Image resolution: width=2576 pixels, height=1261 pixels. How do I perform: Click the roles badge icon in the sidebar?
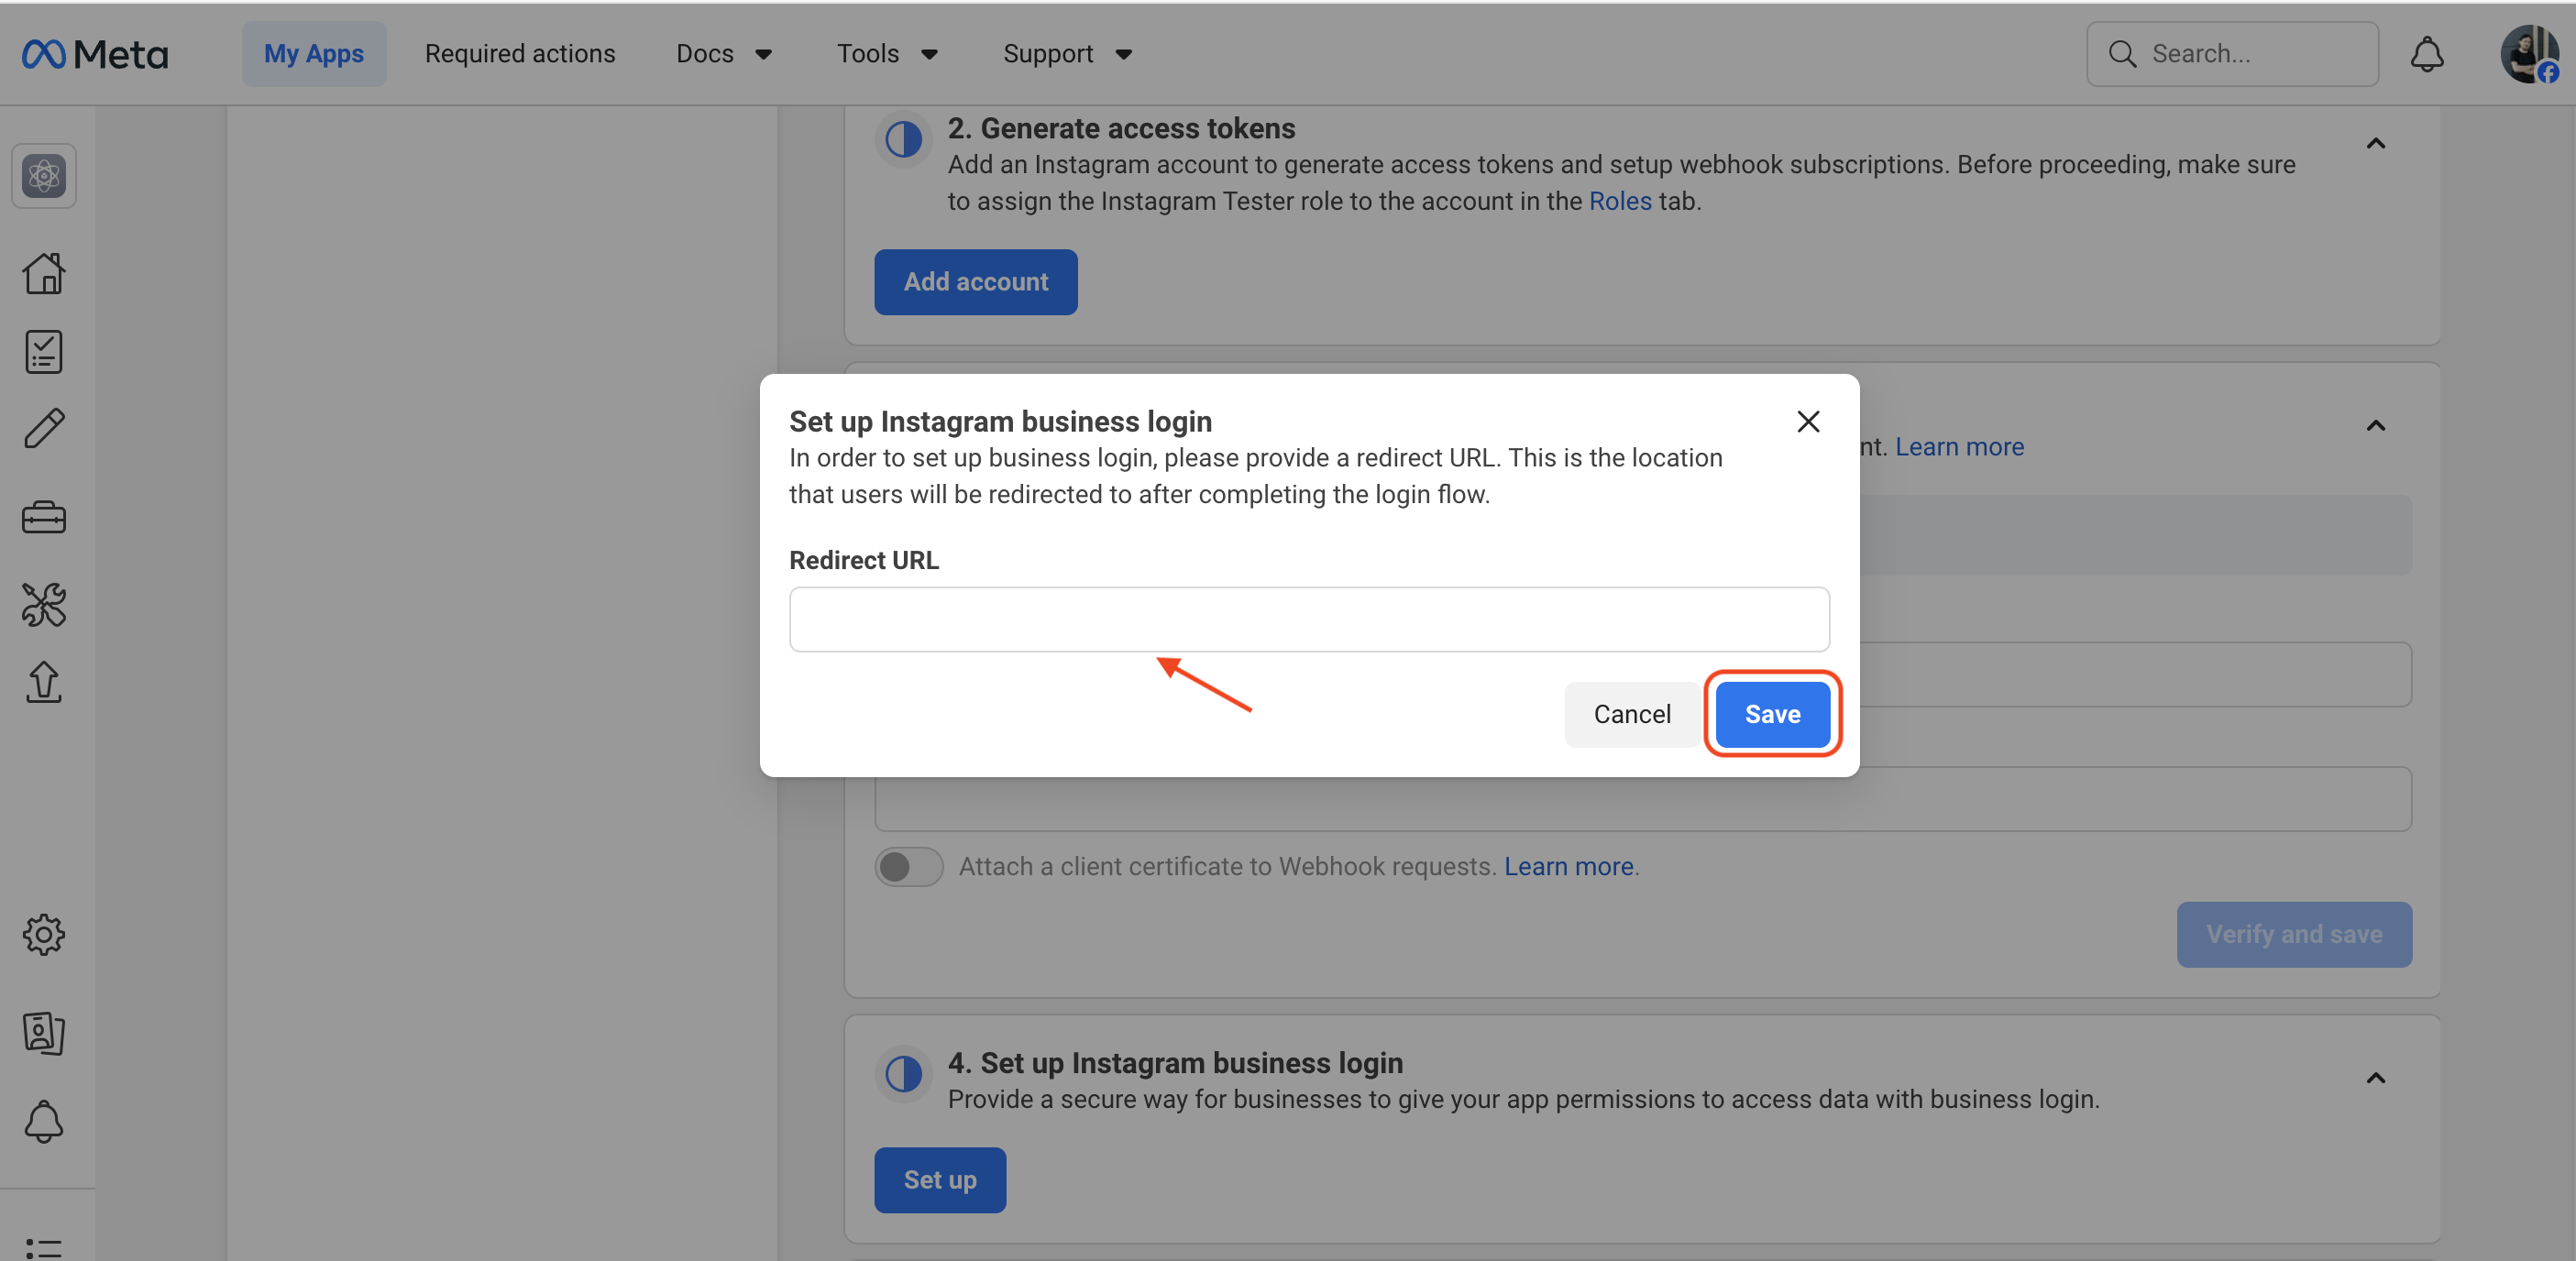pyautogui.click(x=44, y=1033)
